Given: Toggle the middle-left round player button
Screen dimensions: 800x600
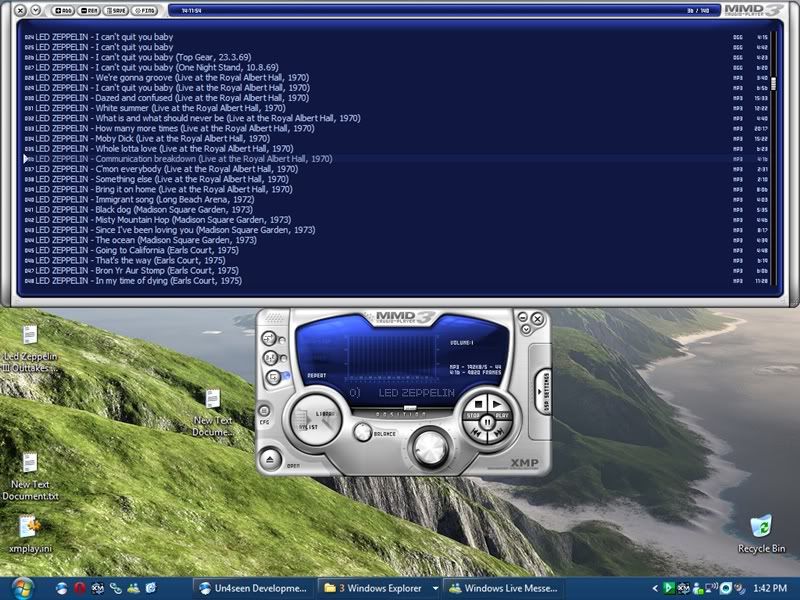Looking at the screenshot, I should click(x=270, y=358).
